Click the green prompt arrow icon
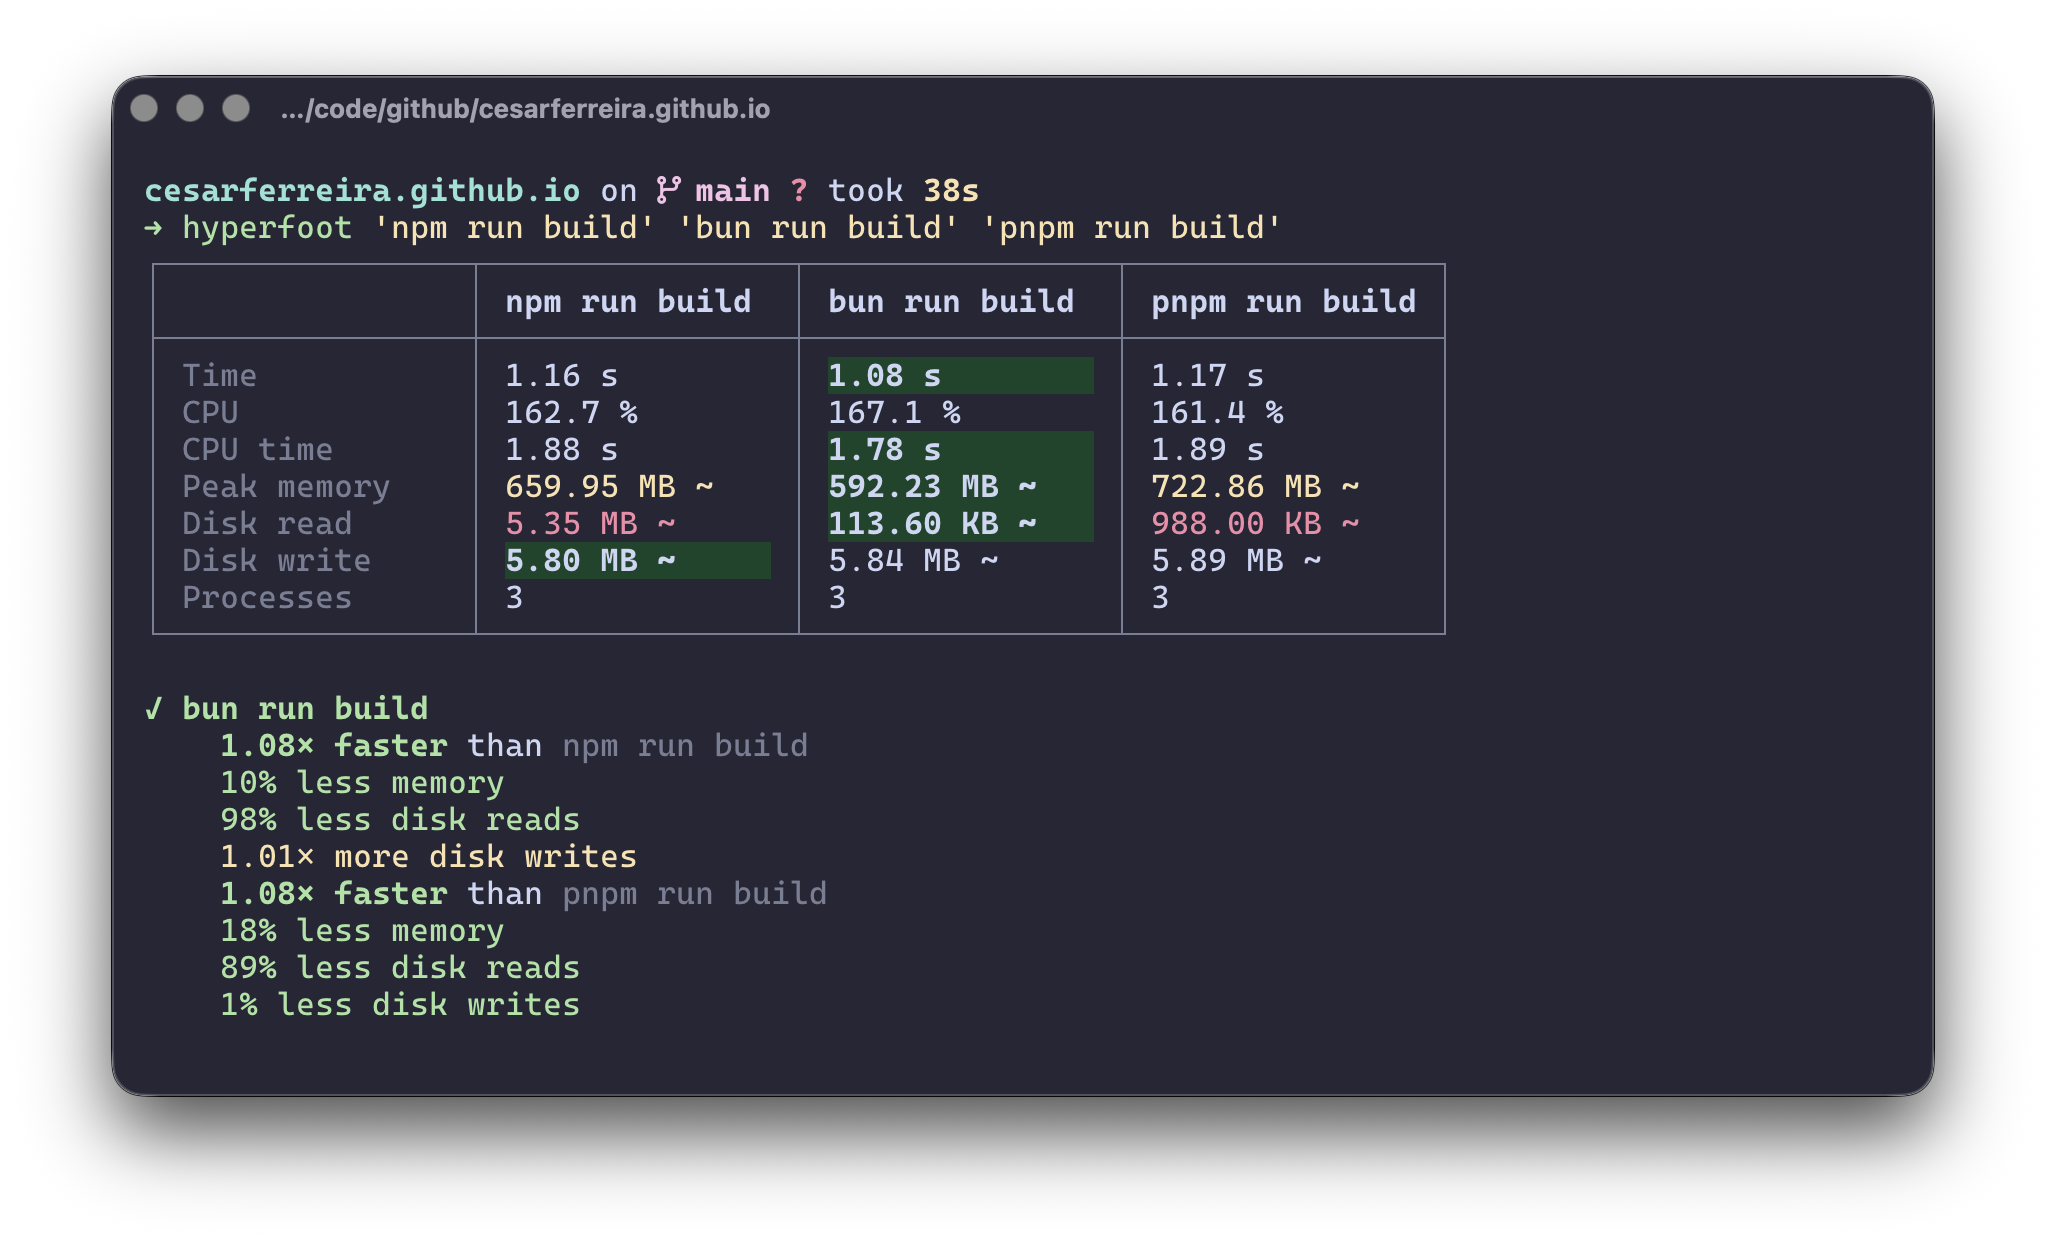 [153, 228]
